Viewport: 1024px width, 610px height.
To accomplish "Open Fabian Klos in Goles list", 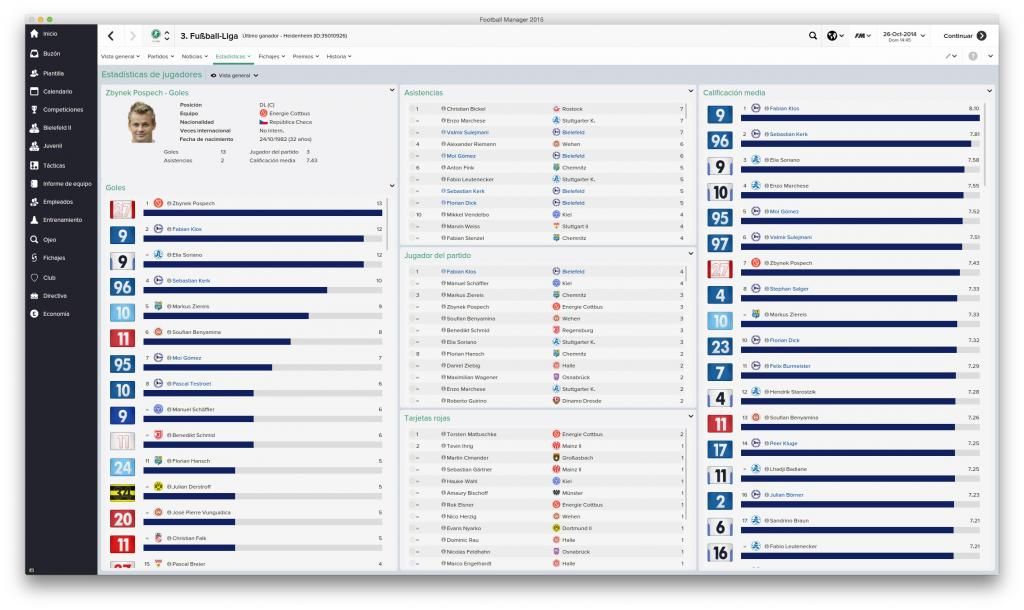I will (187, 229).
